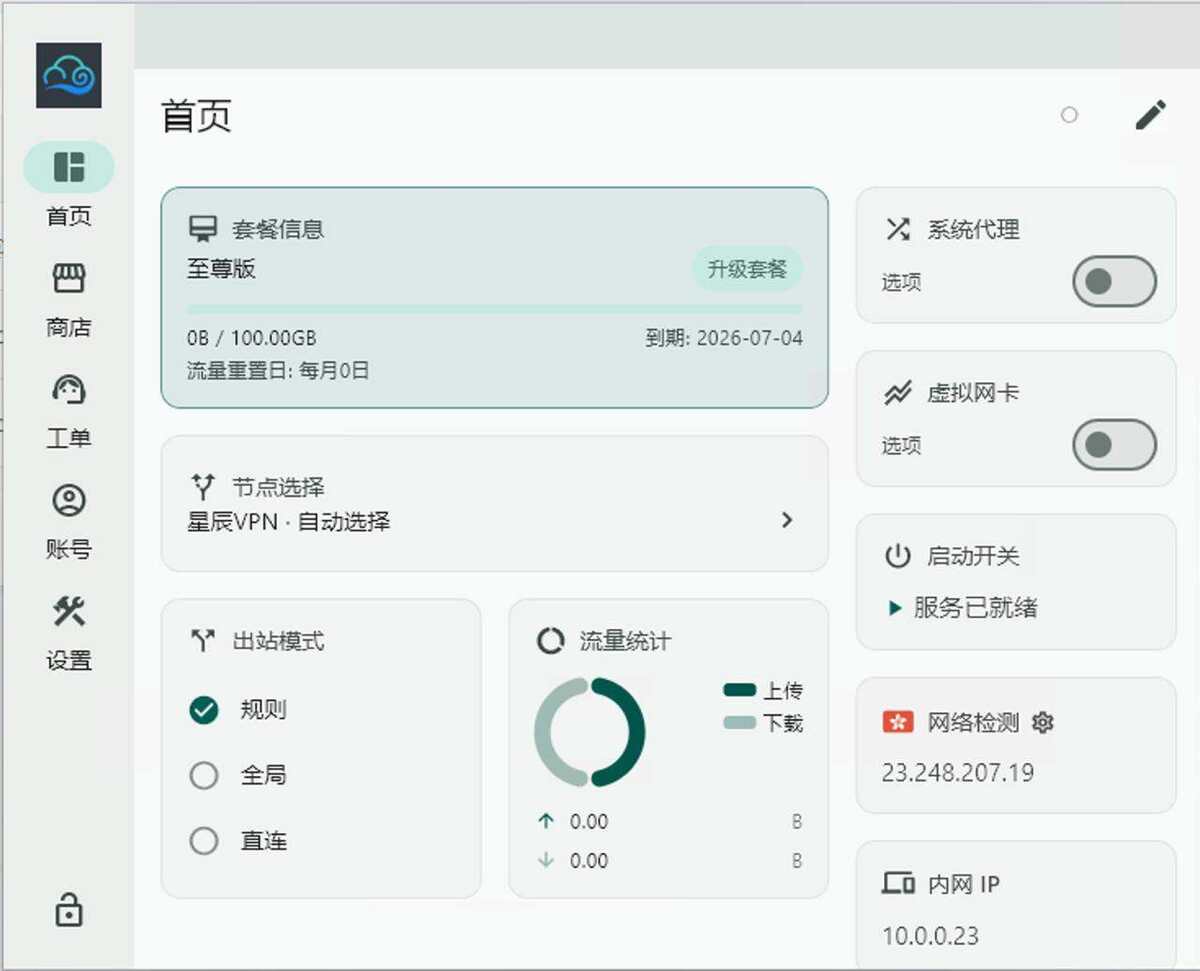Click the 首页 page heading
Viewport: 1200px width, 971px height.
tap(196, 116)
